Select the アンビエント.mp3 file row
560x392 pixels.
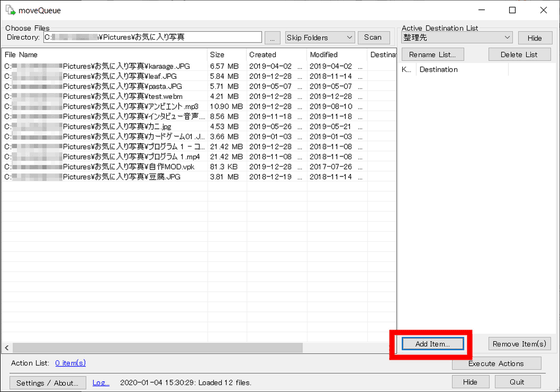click(199, 106)
